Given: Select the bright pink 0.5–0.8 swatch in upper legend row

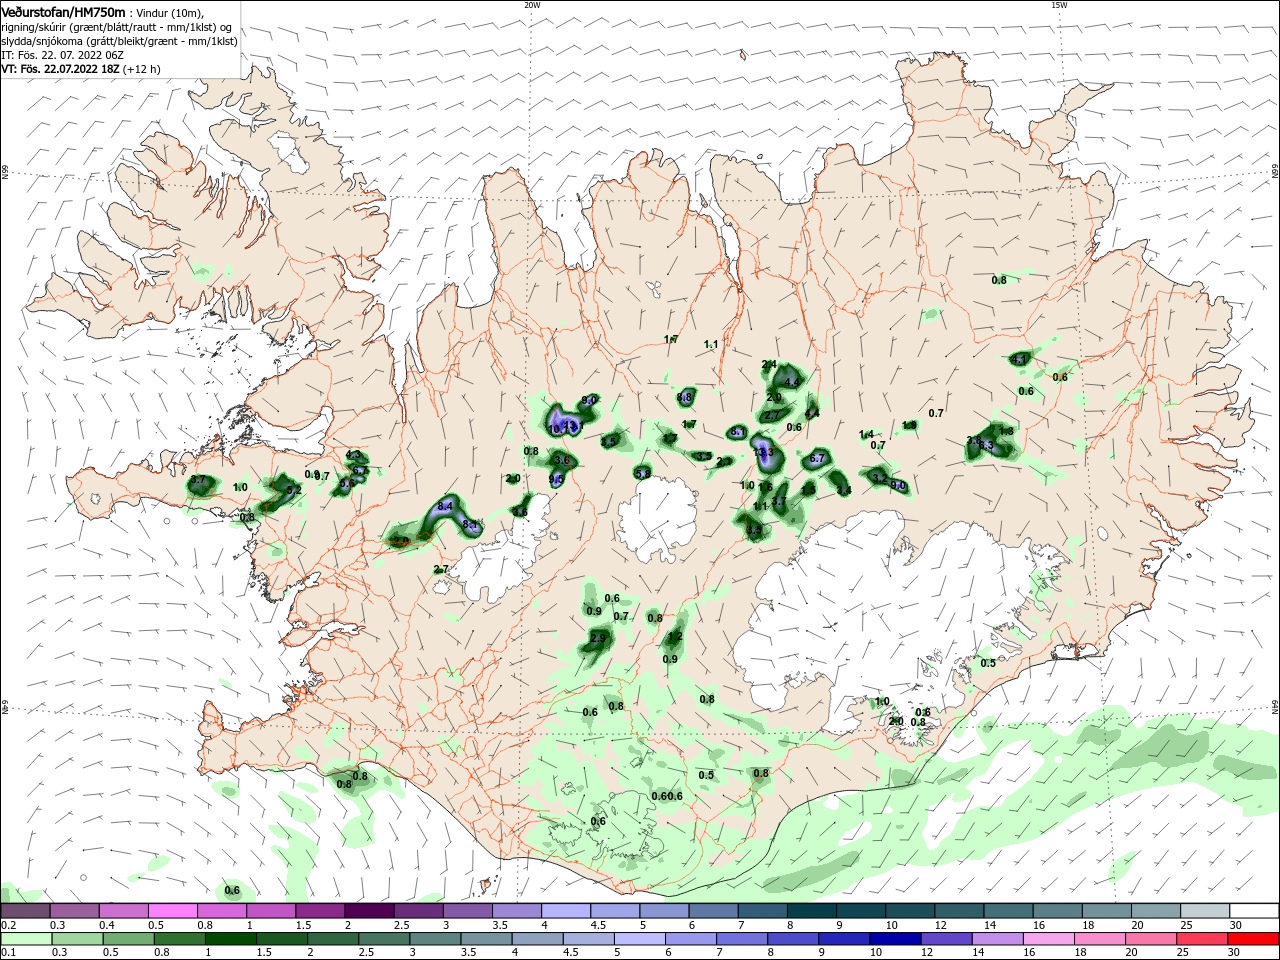Looking at the screenshot, I should click(172, 910).
